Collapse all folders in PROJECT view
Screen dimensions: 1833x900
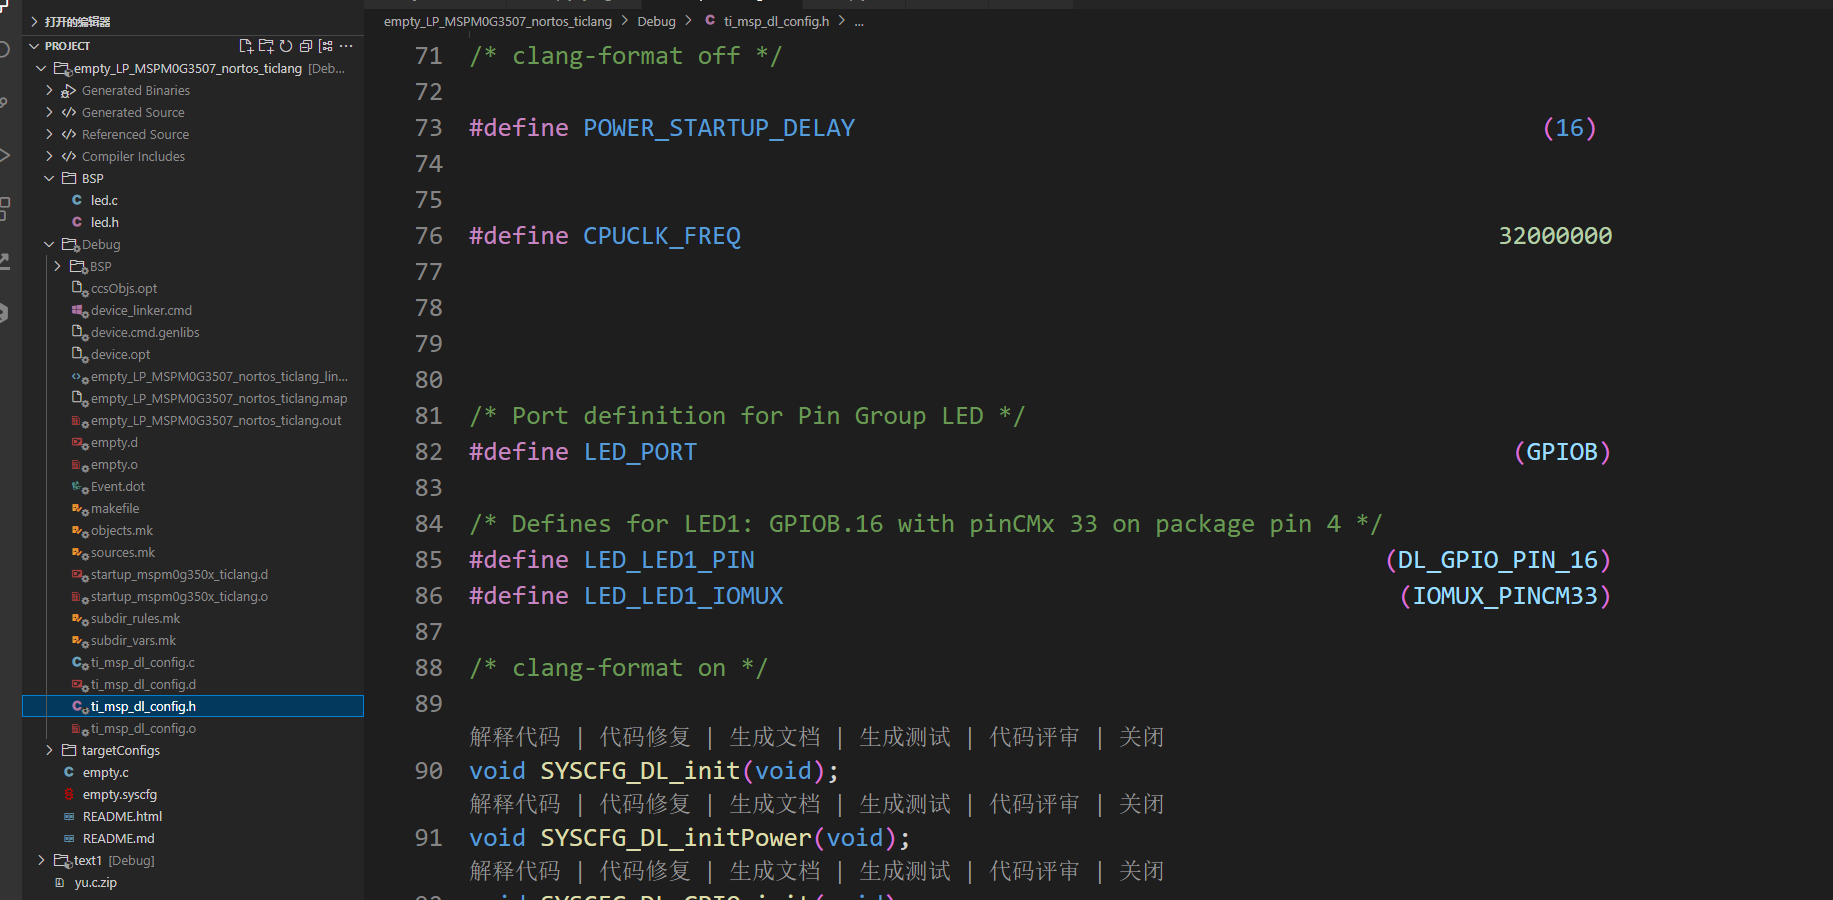click(306, 46)
